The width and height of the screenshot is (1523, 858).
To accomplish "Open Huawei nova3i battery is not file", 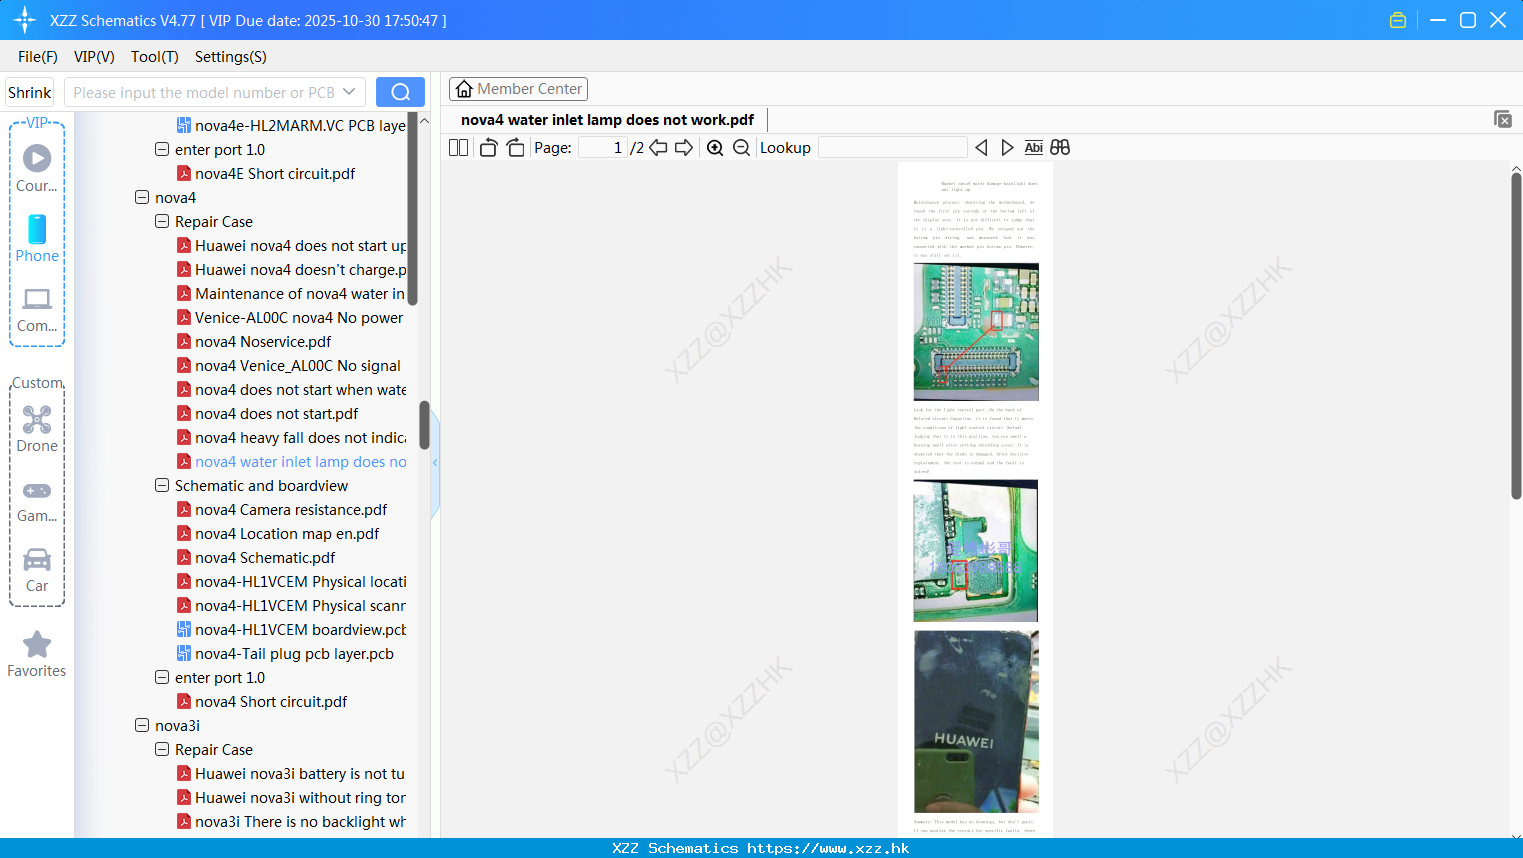I will 300,773.
